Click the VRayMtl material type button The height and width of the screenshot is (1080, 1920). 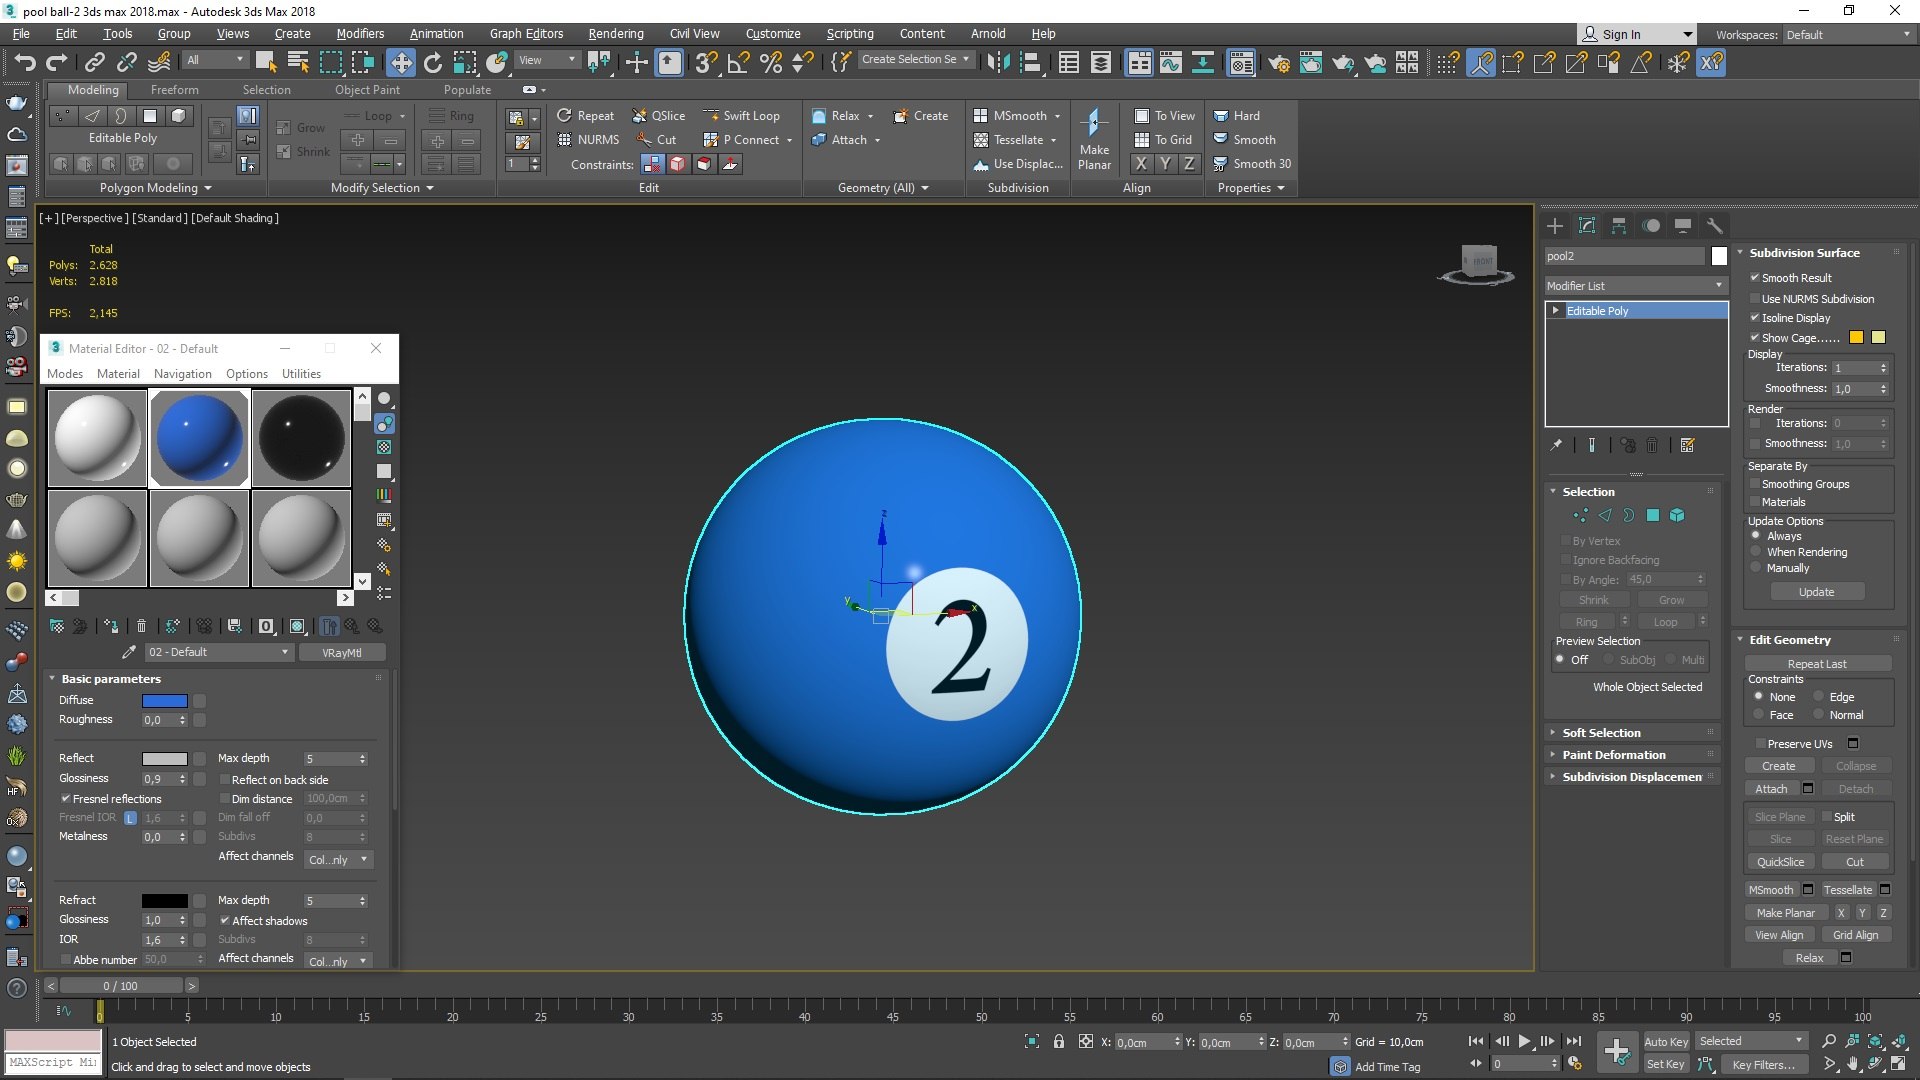[341, 653]
